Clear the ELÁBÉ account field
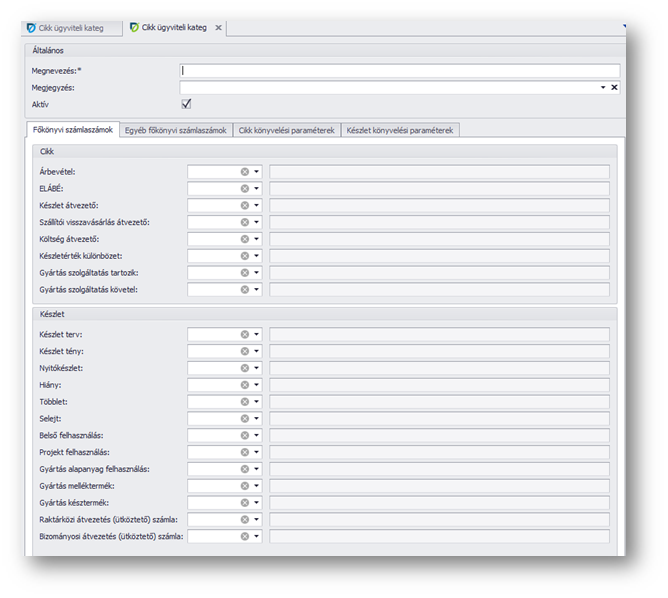668x598 pixels. pos(244,189)
